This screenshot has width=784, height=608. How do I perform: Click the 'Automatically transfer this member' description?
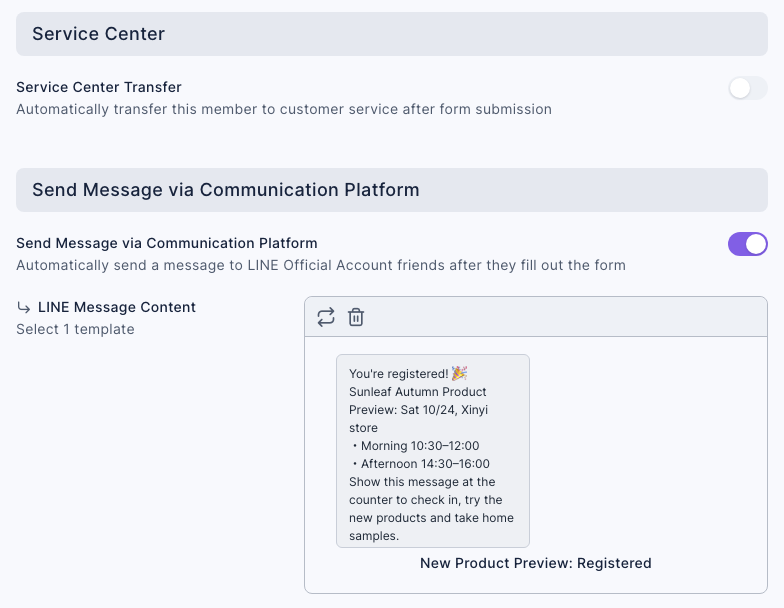click(284, 109)
